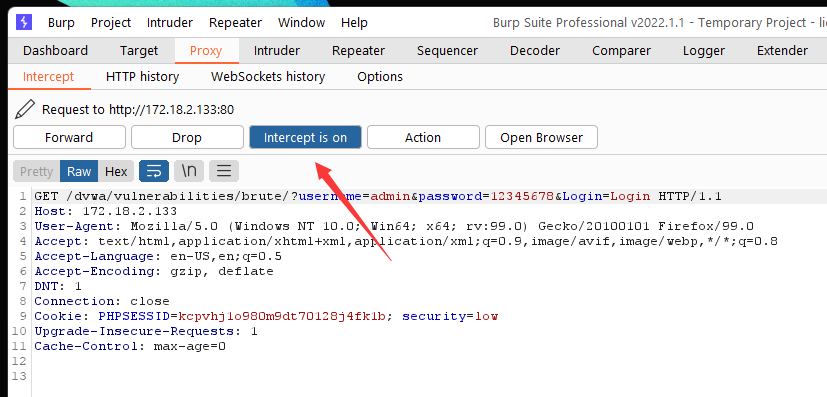Switch to Pretty view mode
Screen dimensions: 827x397
pyautogui.click(x=36, y=171)
